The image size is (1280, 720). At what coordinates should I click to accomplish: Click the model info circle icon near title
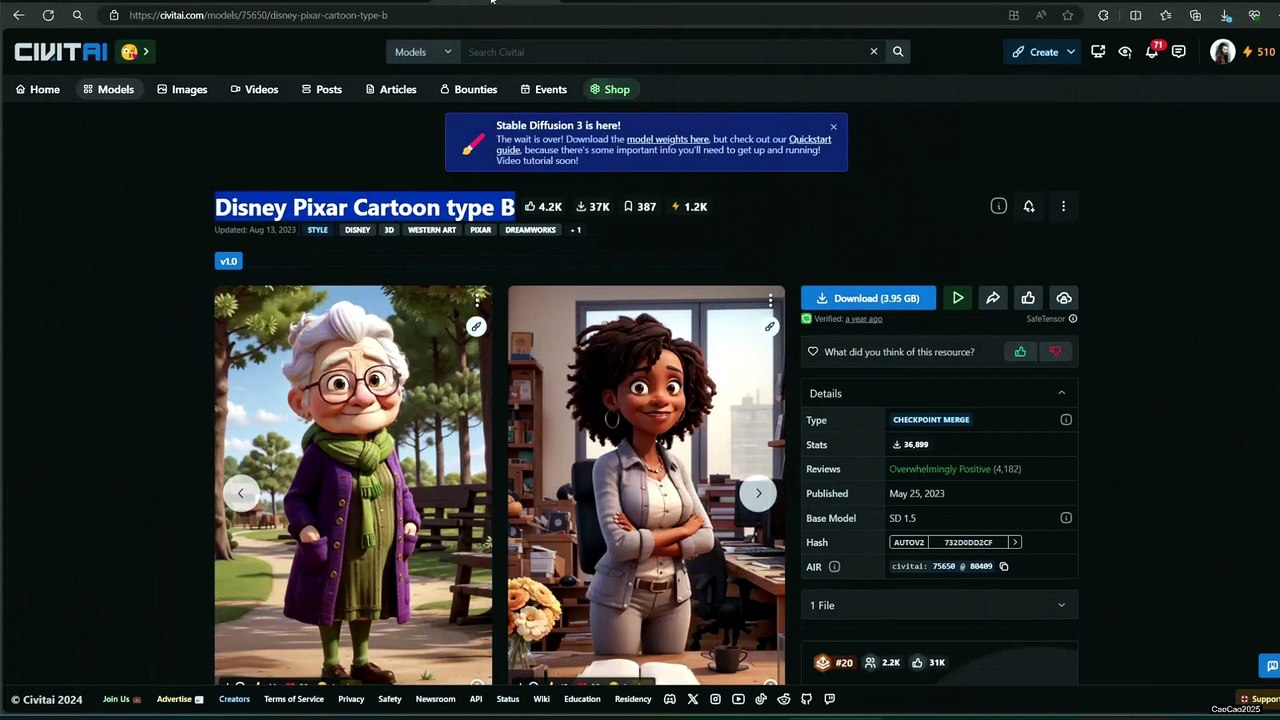[998, 206]
